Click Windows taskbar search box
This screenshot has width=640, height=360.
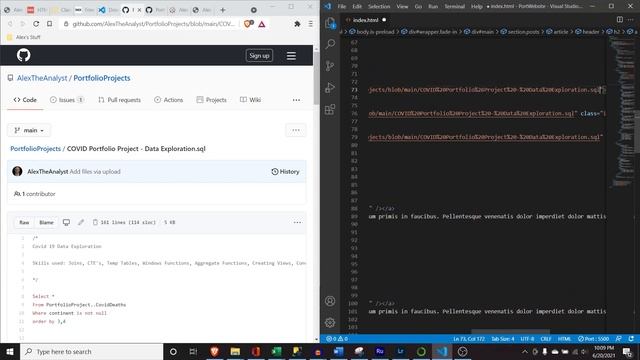[x=92, y=351]
